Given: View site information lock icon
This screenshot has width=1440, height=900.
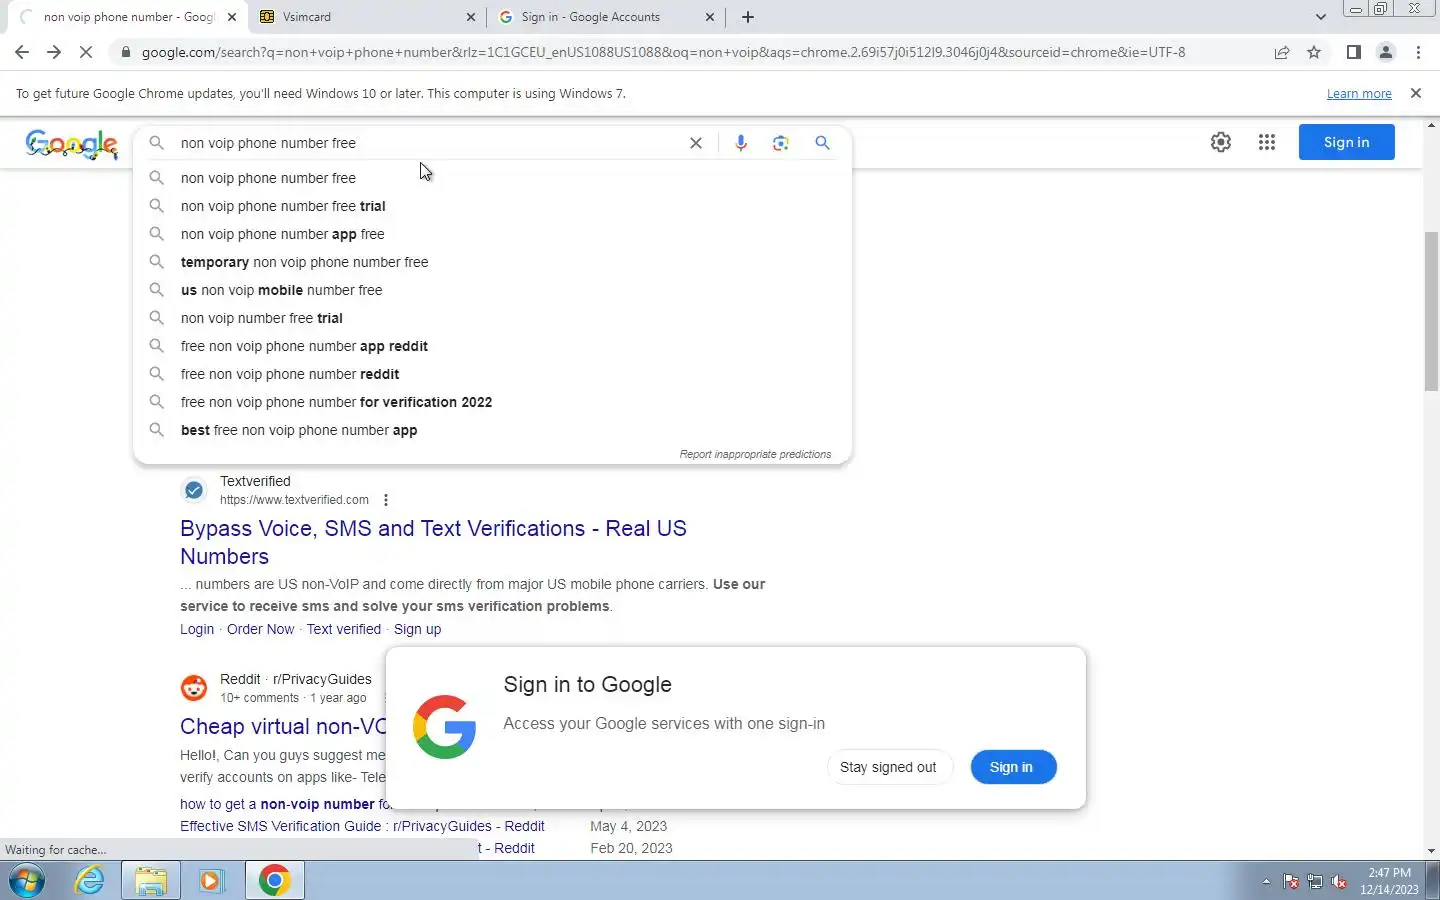Looking at the screenshot, I should [125, 52].
